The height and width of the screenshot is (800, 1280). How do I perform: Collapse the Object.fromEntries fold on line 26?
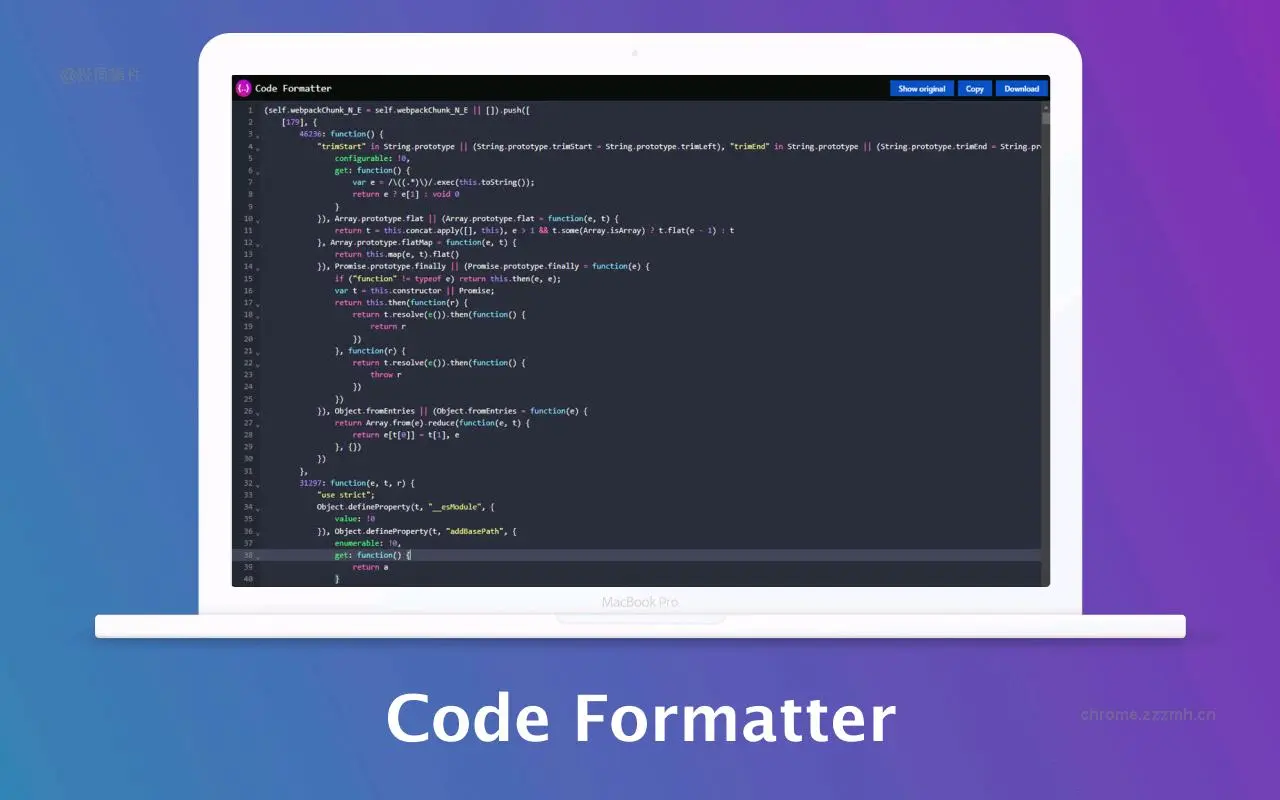point(258,413)
